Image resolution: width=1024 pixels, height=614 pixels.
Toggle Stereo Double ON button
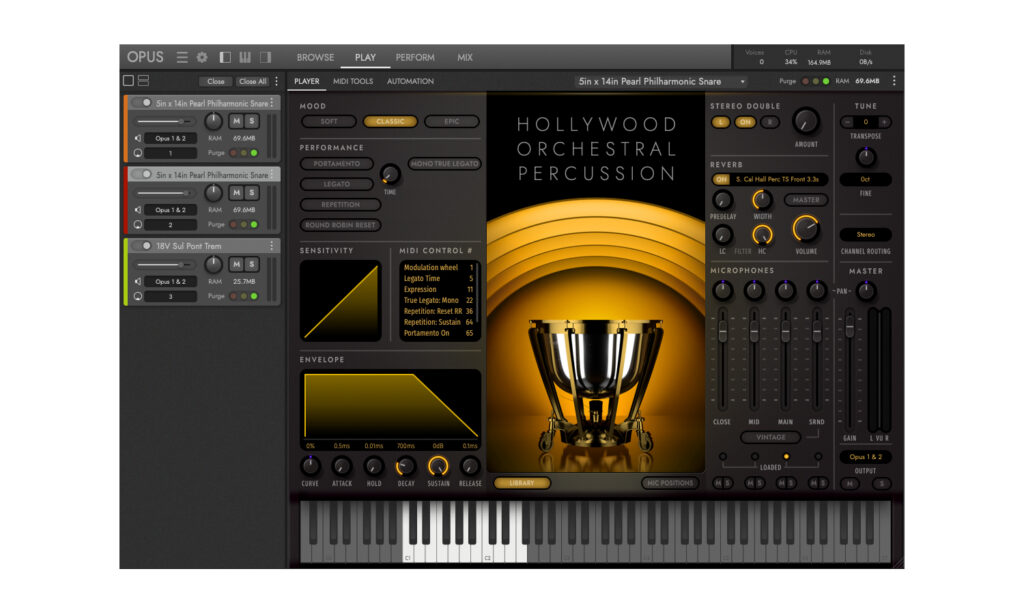pyautogui.click(x=745, y=122)
